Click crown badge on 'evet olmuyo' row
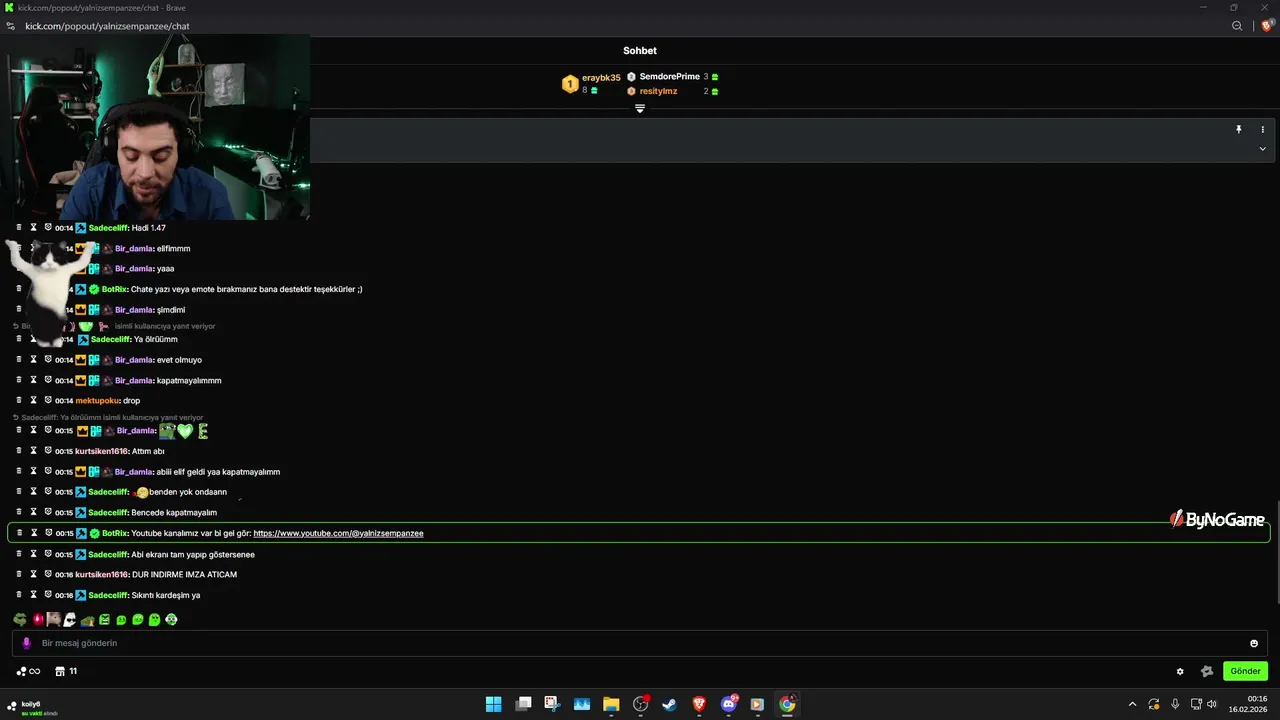This screenshot has width=1280, height=720. 81,360
